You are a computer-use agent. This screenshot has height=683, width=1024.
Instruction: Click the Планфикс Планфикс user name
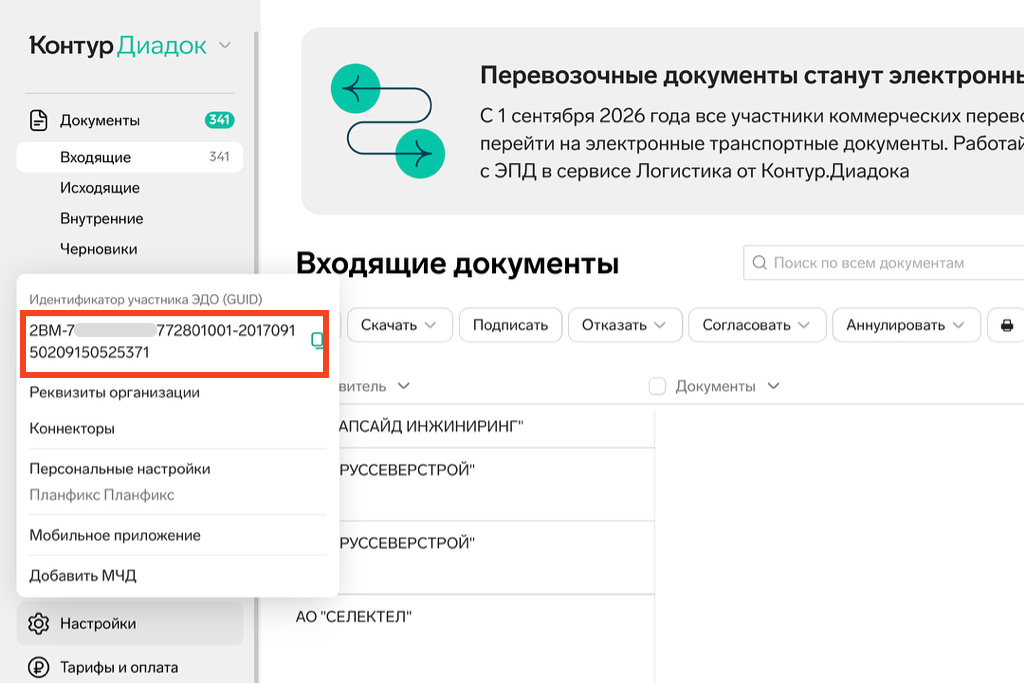point(102,495)
